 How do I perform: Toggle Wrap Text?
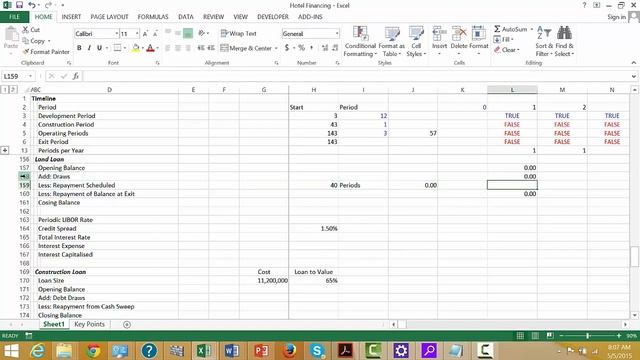pyautogui.click(x=238, y=33)
